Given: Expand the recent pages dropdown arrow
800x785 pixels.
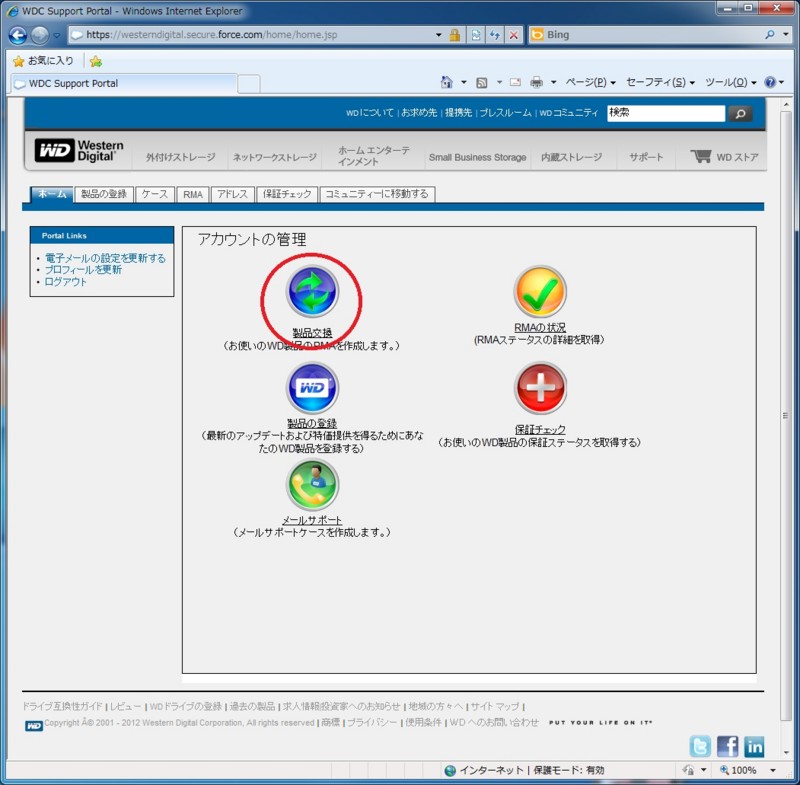Looking at the screenshot, I should [57, 35].
